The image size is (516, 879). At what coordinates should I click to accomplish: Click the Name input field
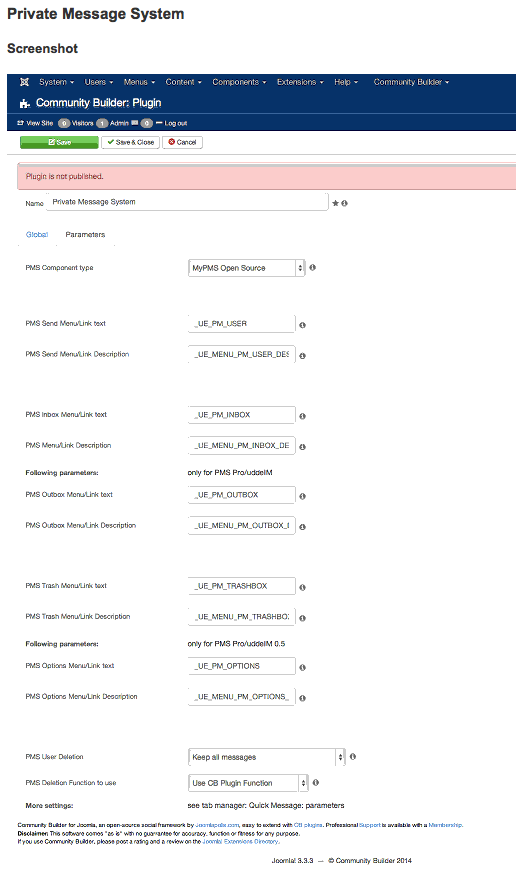187,202
